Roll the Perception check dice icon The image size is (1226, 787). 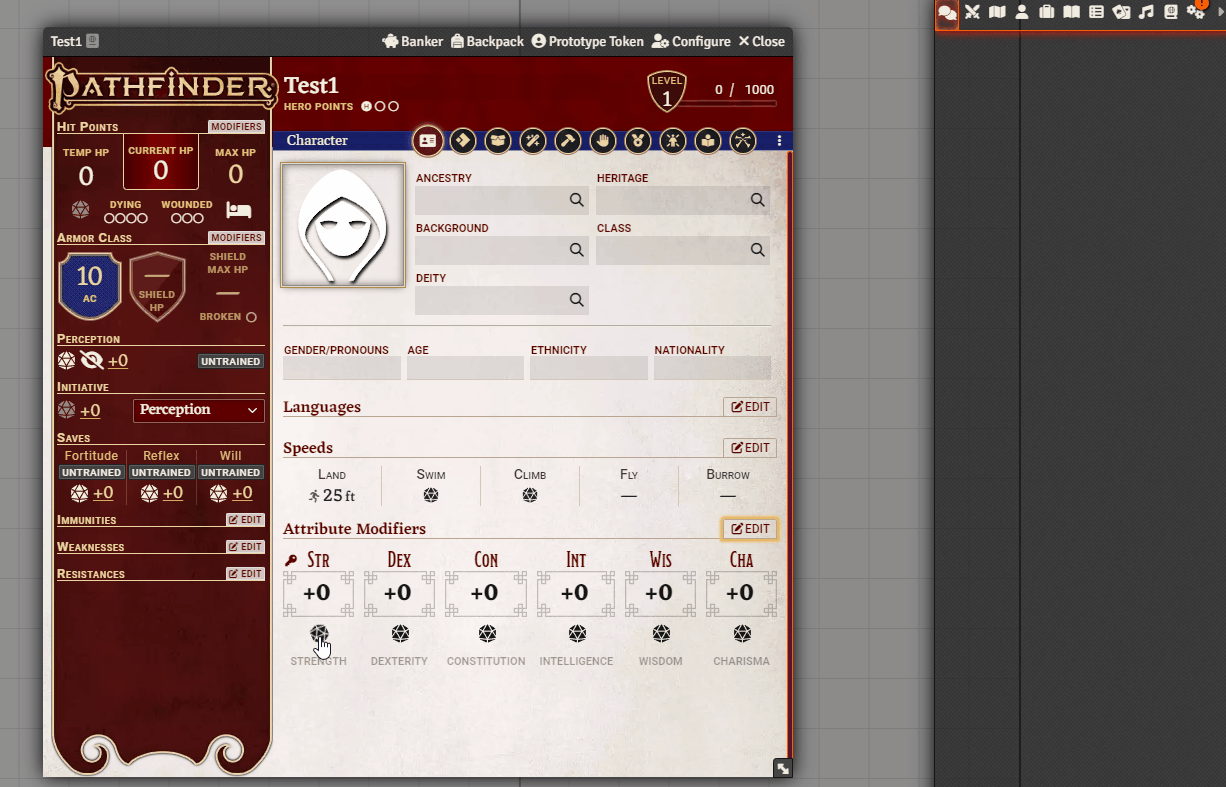tap(66, 361)
